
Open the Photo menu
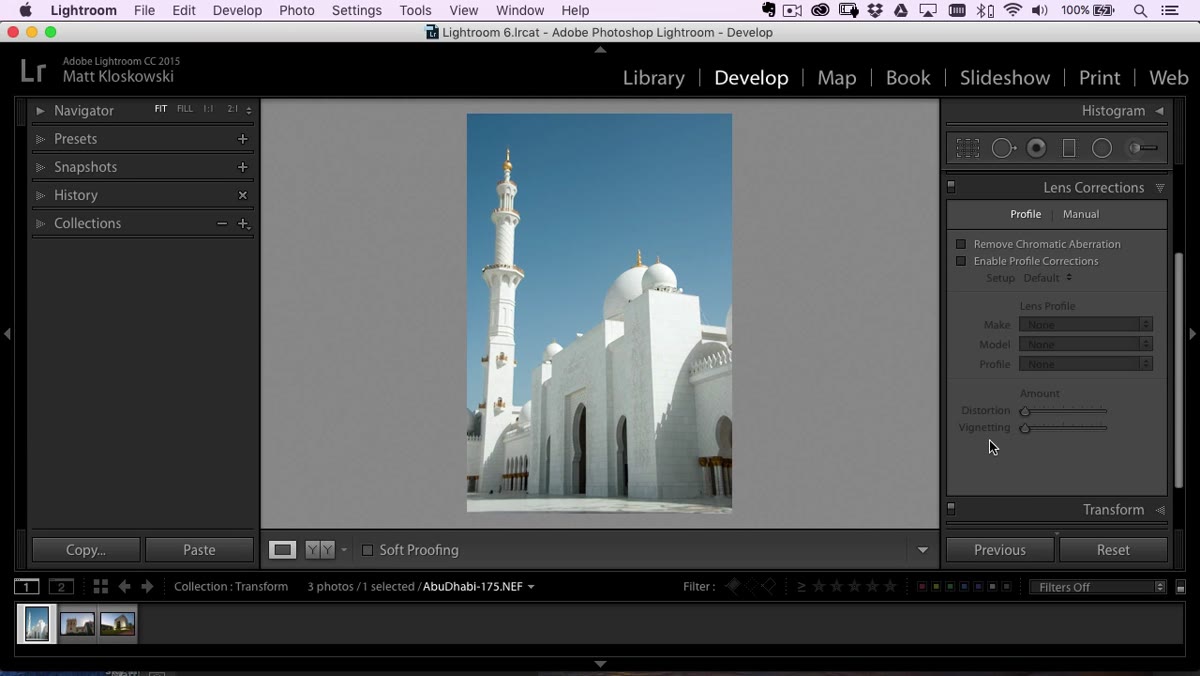pyautogui.click(x=297, y=10)
